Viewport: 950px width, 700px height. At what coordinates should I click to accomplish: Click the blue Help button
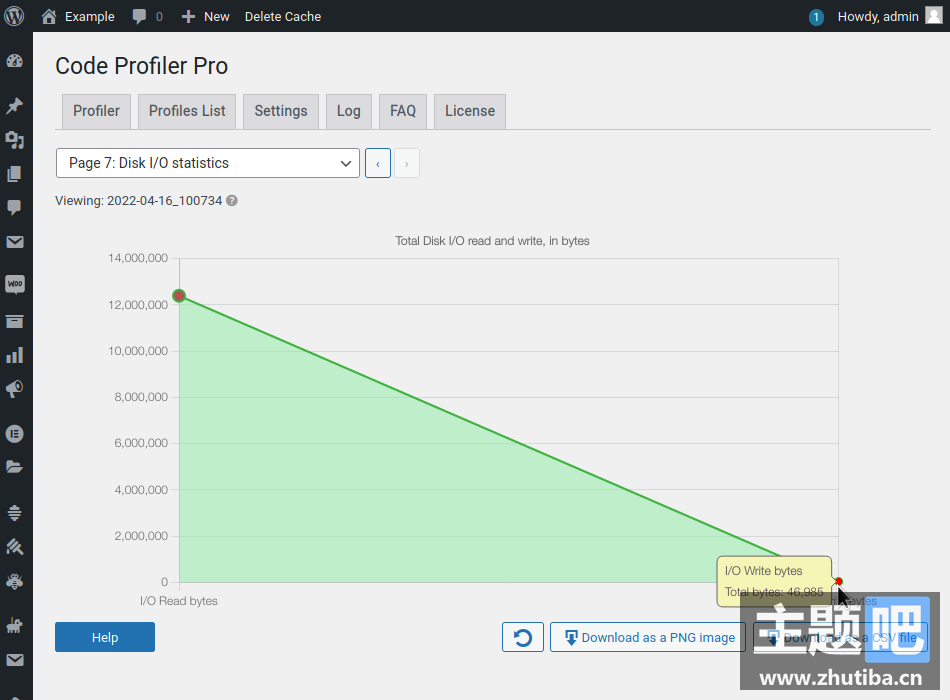105,637
